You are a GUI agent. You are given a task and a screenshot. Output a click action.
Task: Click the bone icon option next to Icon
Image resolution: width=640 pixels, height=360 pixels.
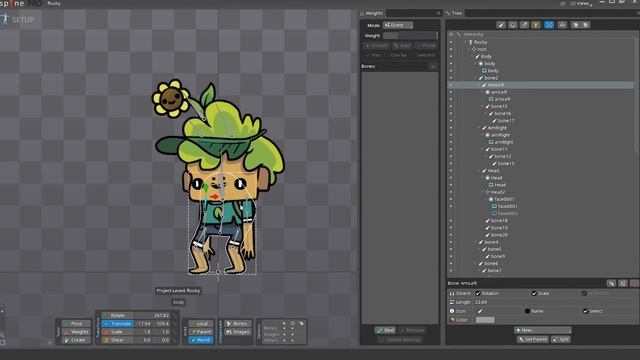point(480,311)
